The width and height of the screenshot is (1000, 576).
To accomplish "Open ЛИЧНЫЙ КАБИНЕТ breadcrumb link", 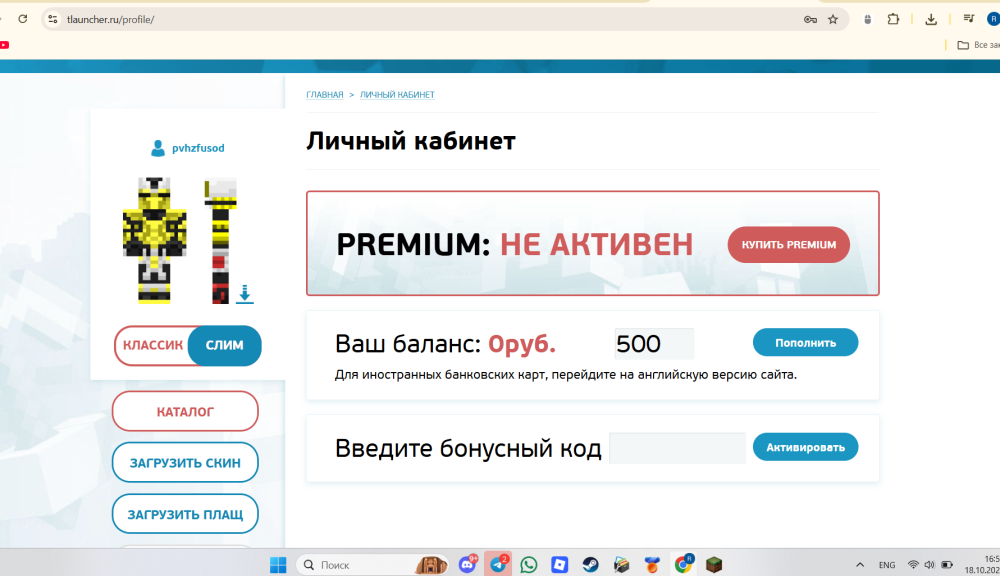I will [x=397, y=94].
